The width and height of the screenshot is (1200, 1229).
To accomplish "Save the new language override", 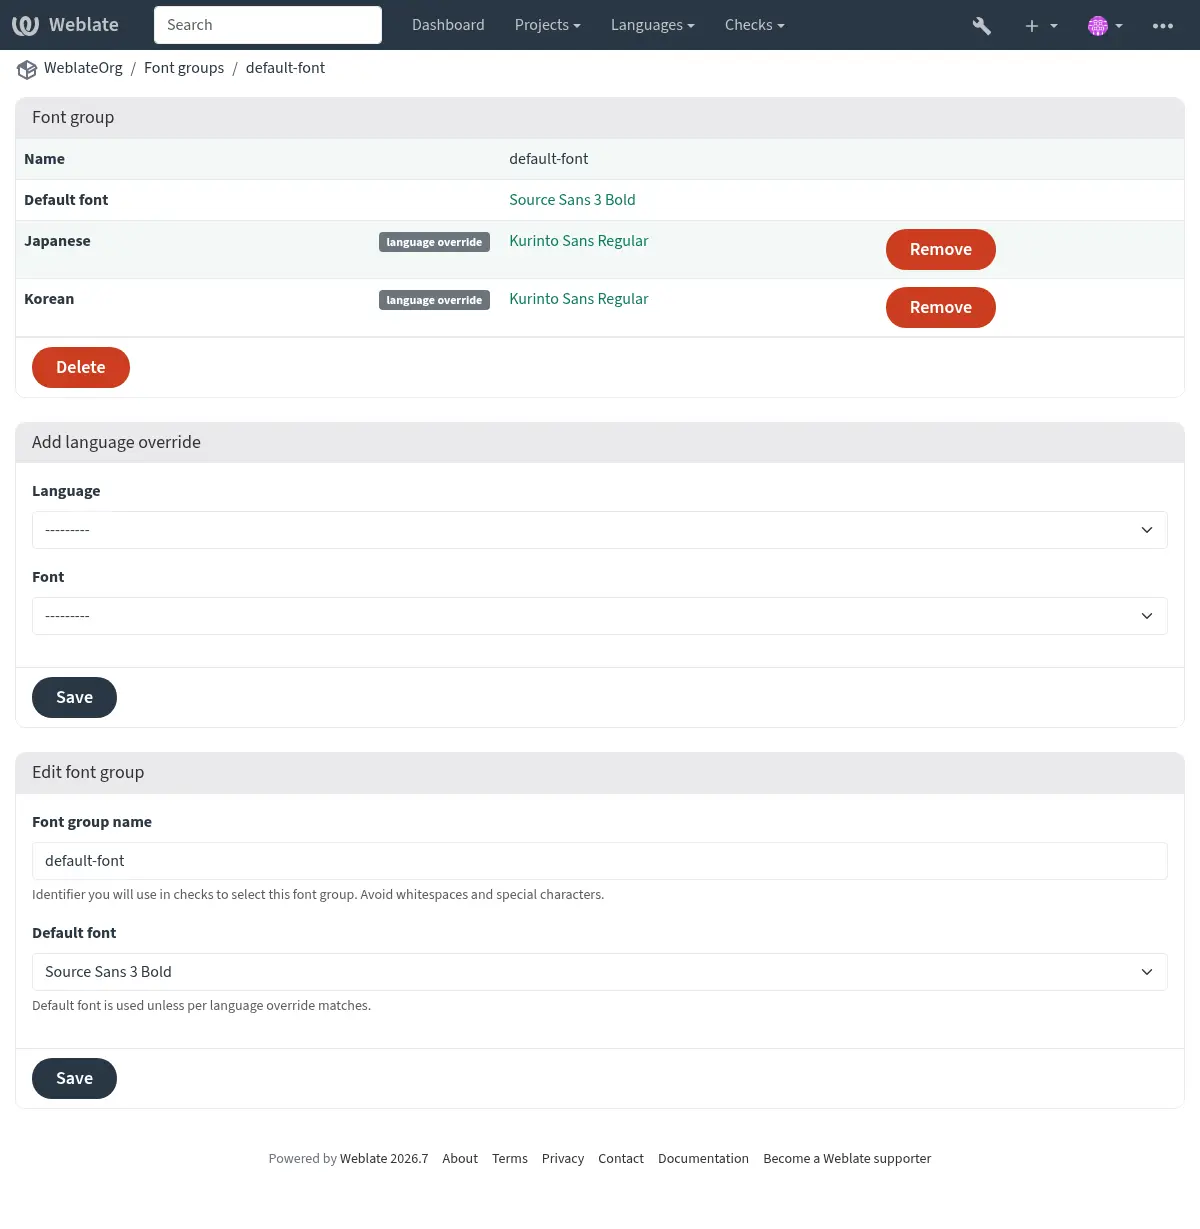I will [74, 697].
